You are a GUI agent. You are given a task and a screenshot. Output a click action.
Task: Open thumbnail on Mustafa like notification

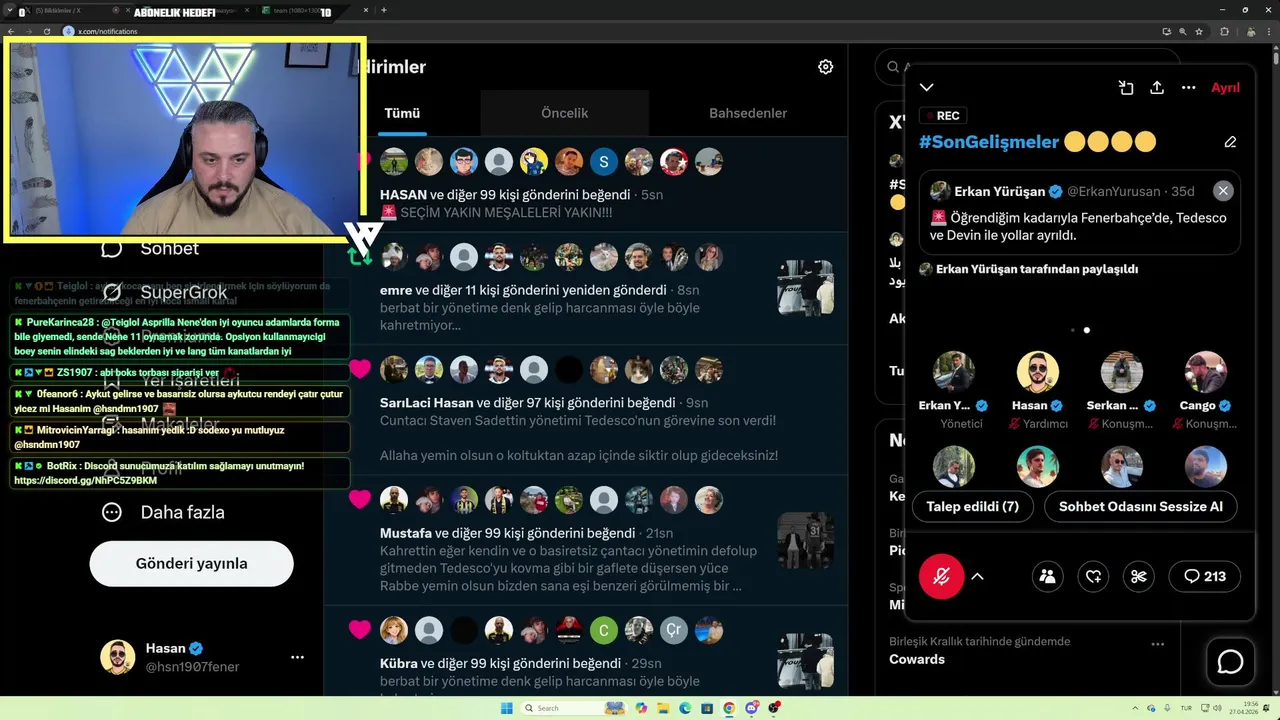pos(805,540)
